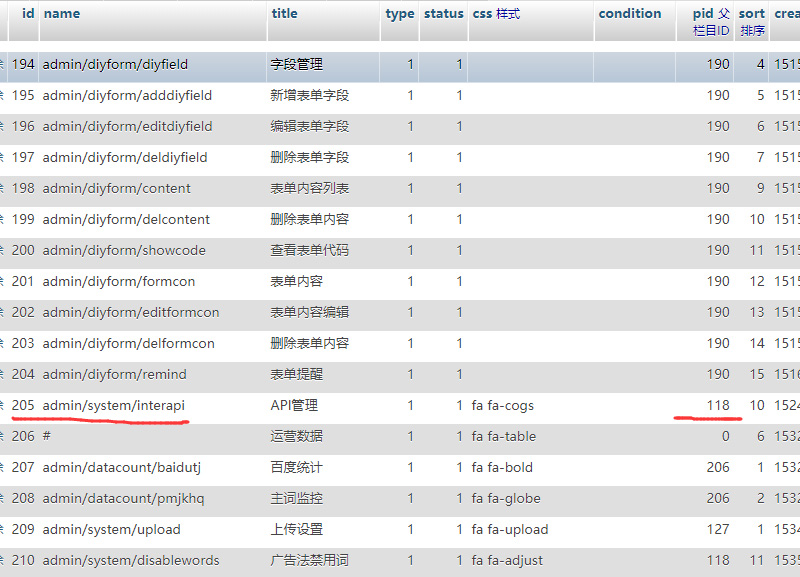The image size is (800, 577).
Task: Select the API管理 title cell
Action: (x=294, y=406)
